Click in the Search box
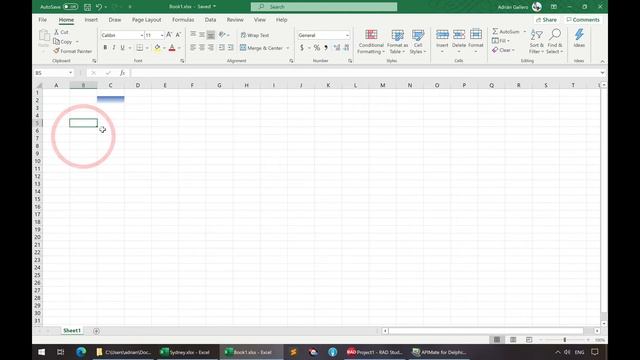Screen dimensions: 640x360 tap(324, 7)
